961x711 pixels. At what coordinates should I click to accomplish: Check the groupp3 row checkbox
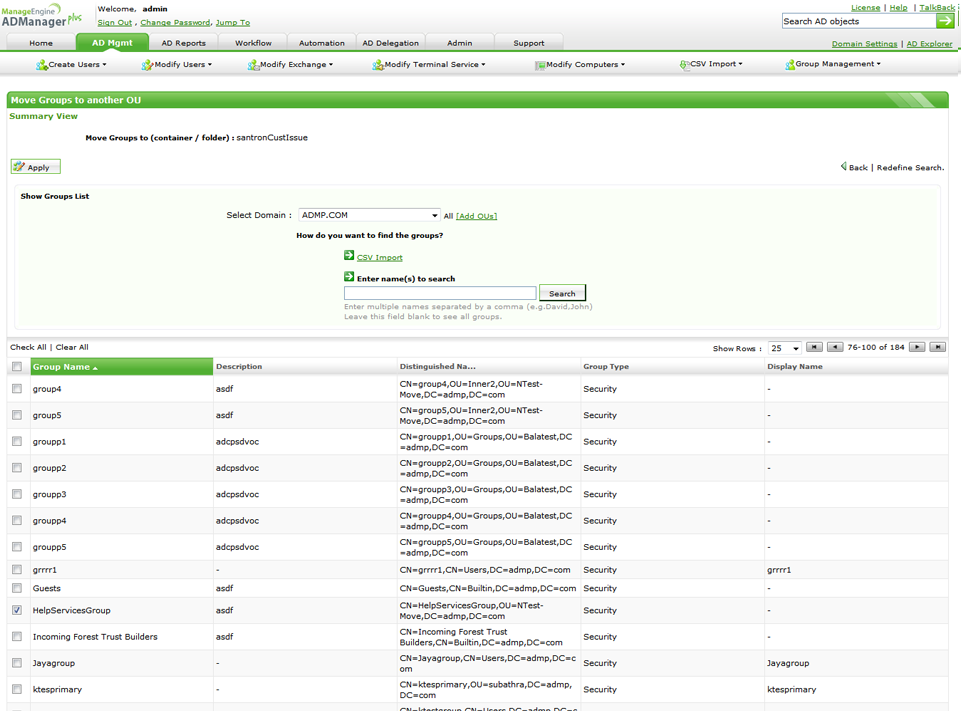[17, 494]
